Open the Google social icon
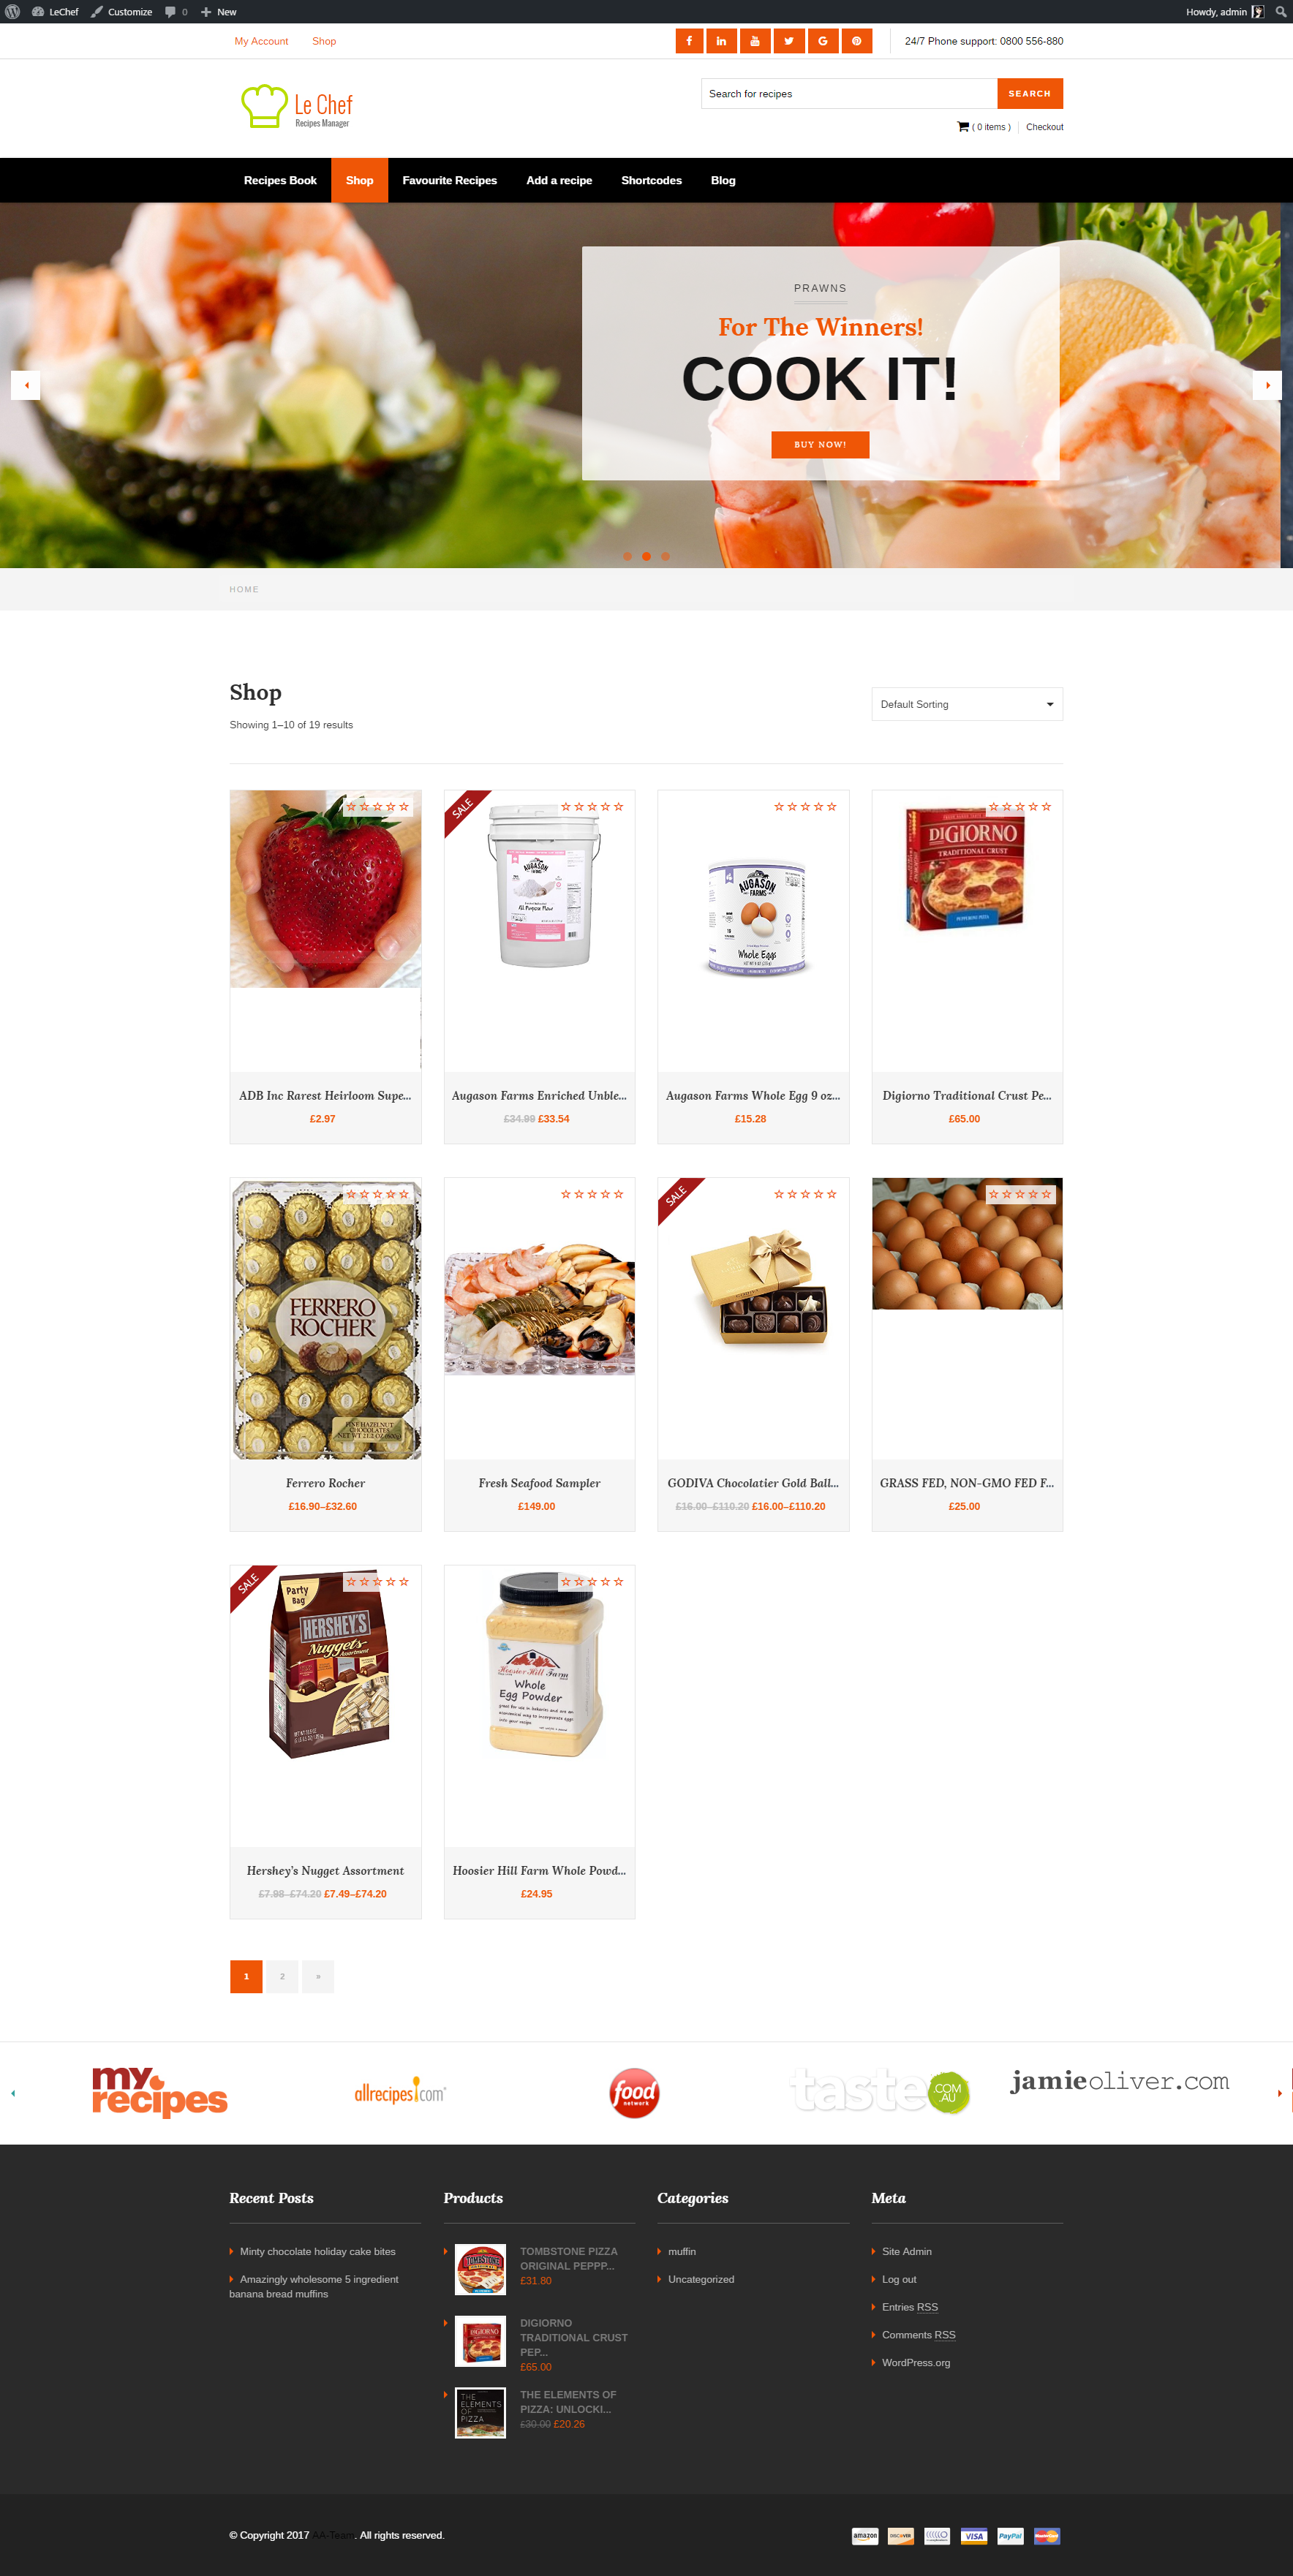This screenshot has height=2576, width=1293. pos(823,41)
